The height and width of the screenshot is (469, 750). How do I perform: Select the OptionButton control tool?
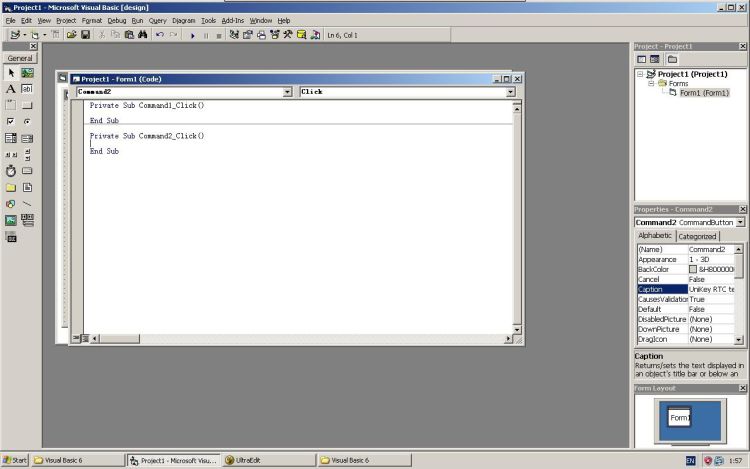pyautogui.click(x=27, y=121)
